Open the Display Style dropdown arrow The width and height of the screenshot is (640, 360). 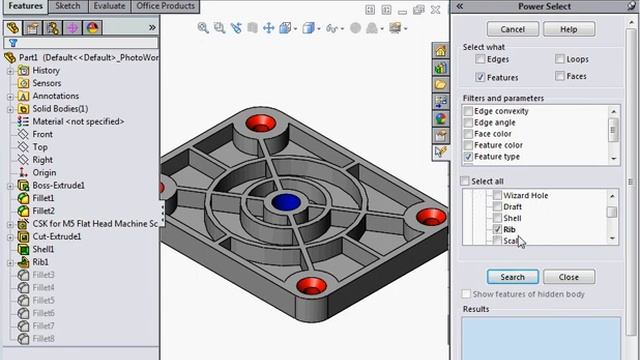tap(318, 29)
